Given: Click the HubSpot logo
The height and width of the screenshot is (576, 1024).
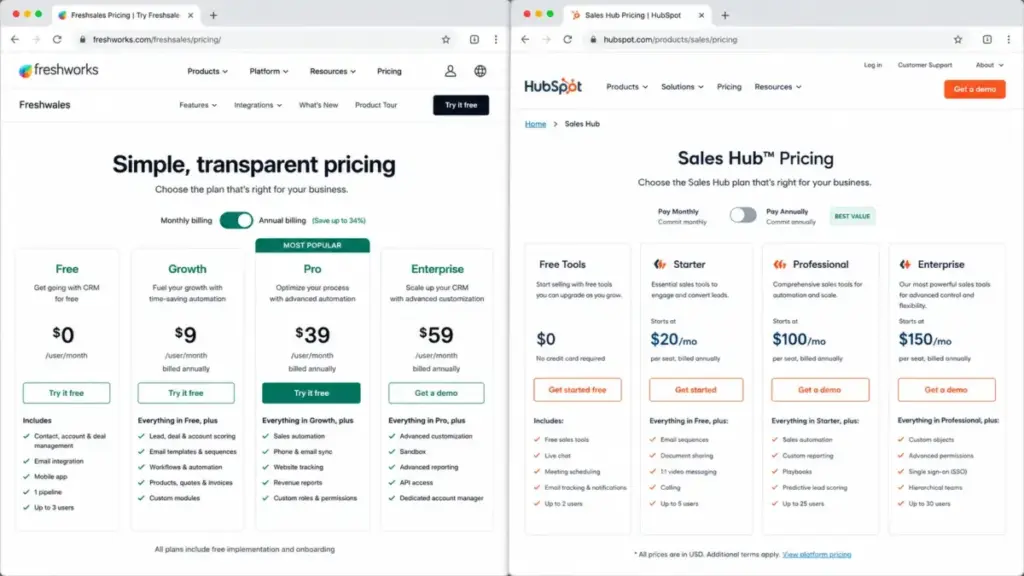Looking at the screenshot, I should 553,86.
